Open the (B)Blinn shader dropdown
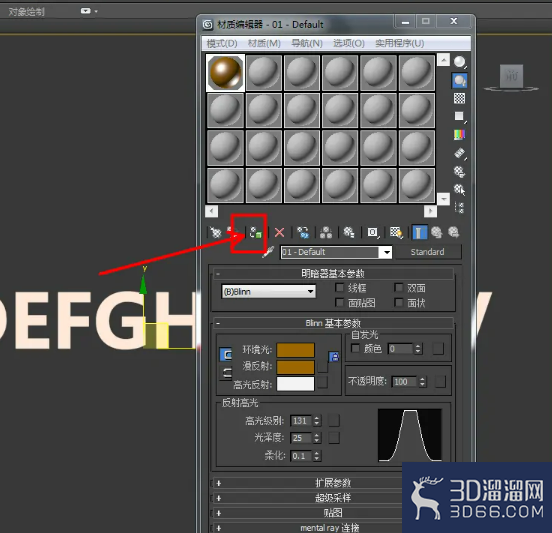Viewport: 552px width, 533px height. [x=269, y=291]
